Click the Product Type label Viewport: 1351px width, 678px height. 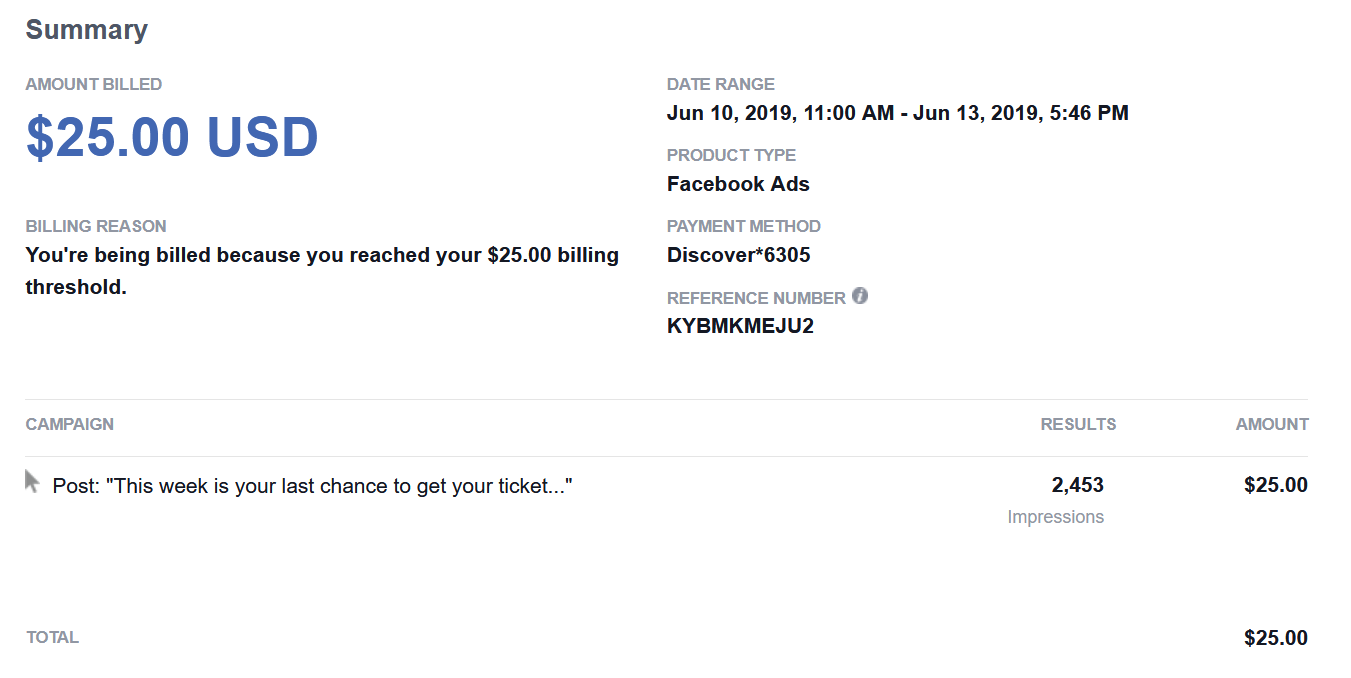click(x=731, y=155)
